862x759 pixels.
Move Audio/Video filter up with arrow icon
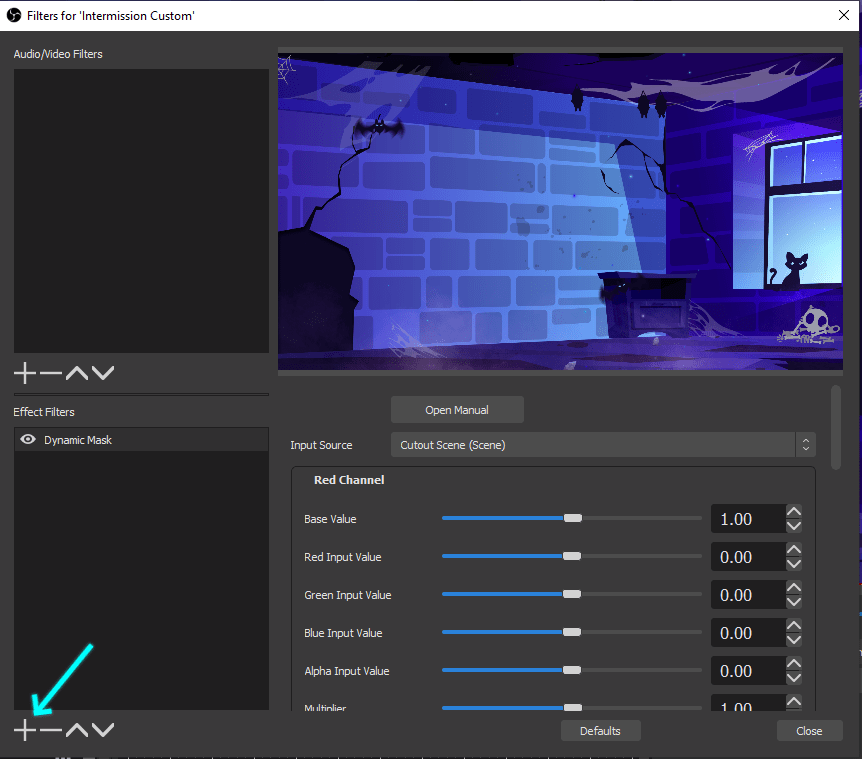click(77, 373)
